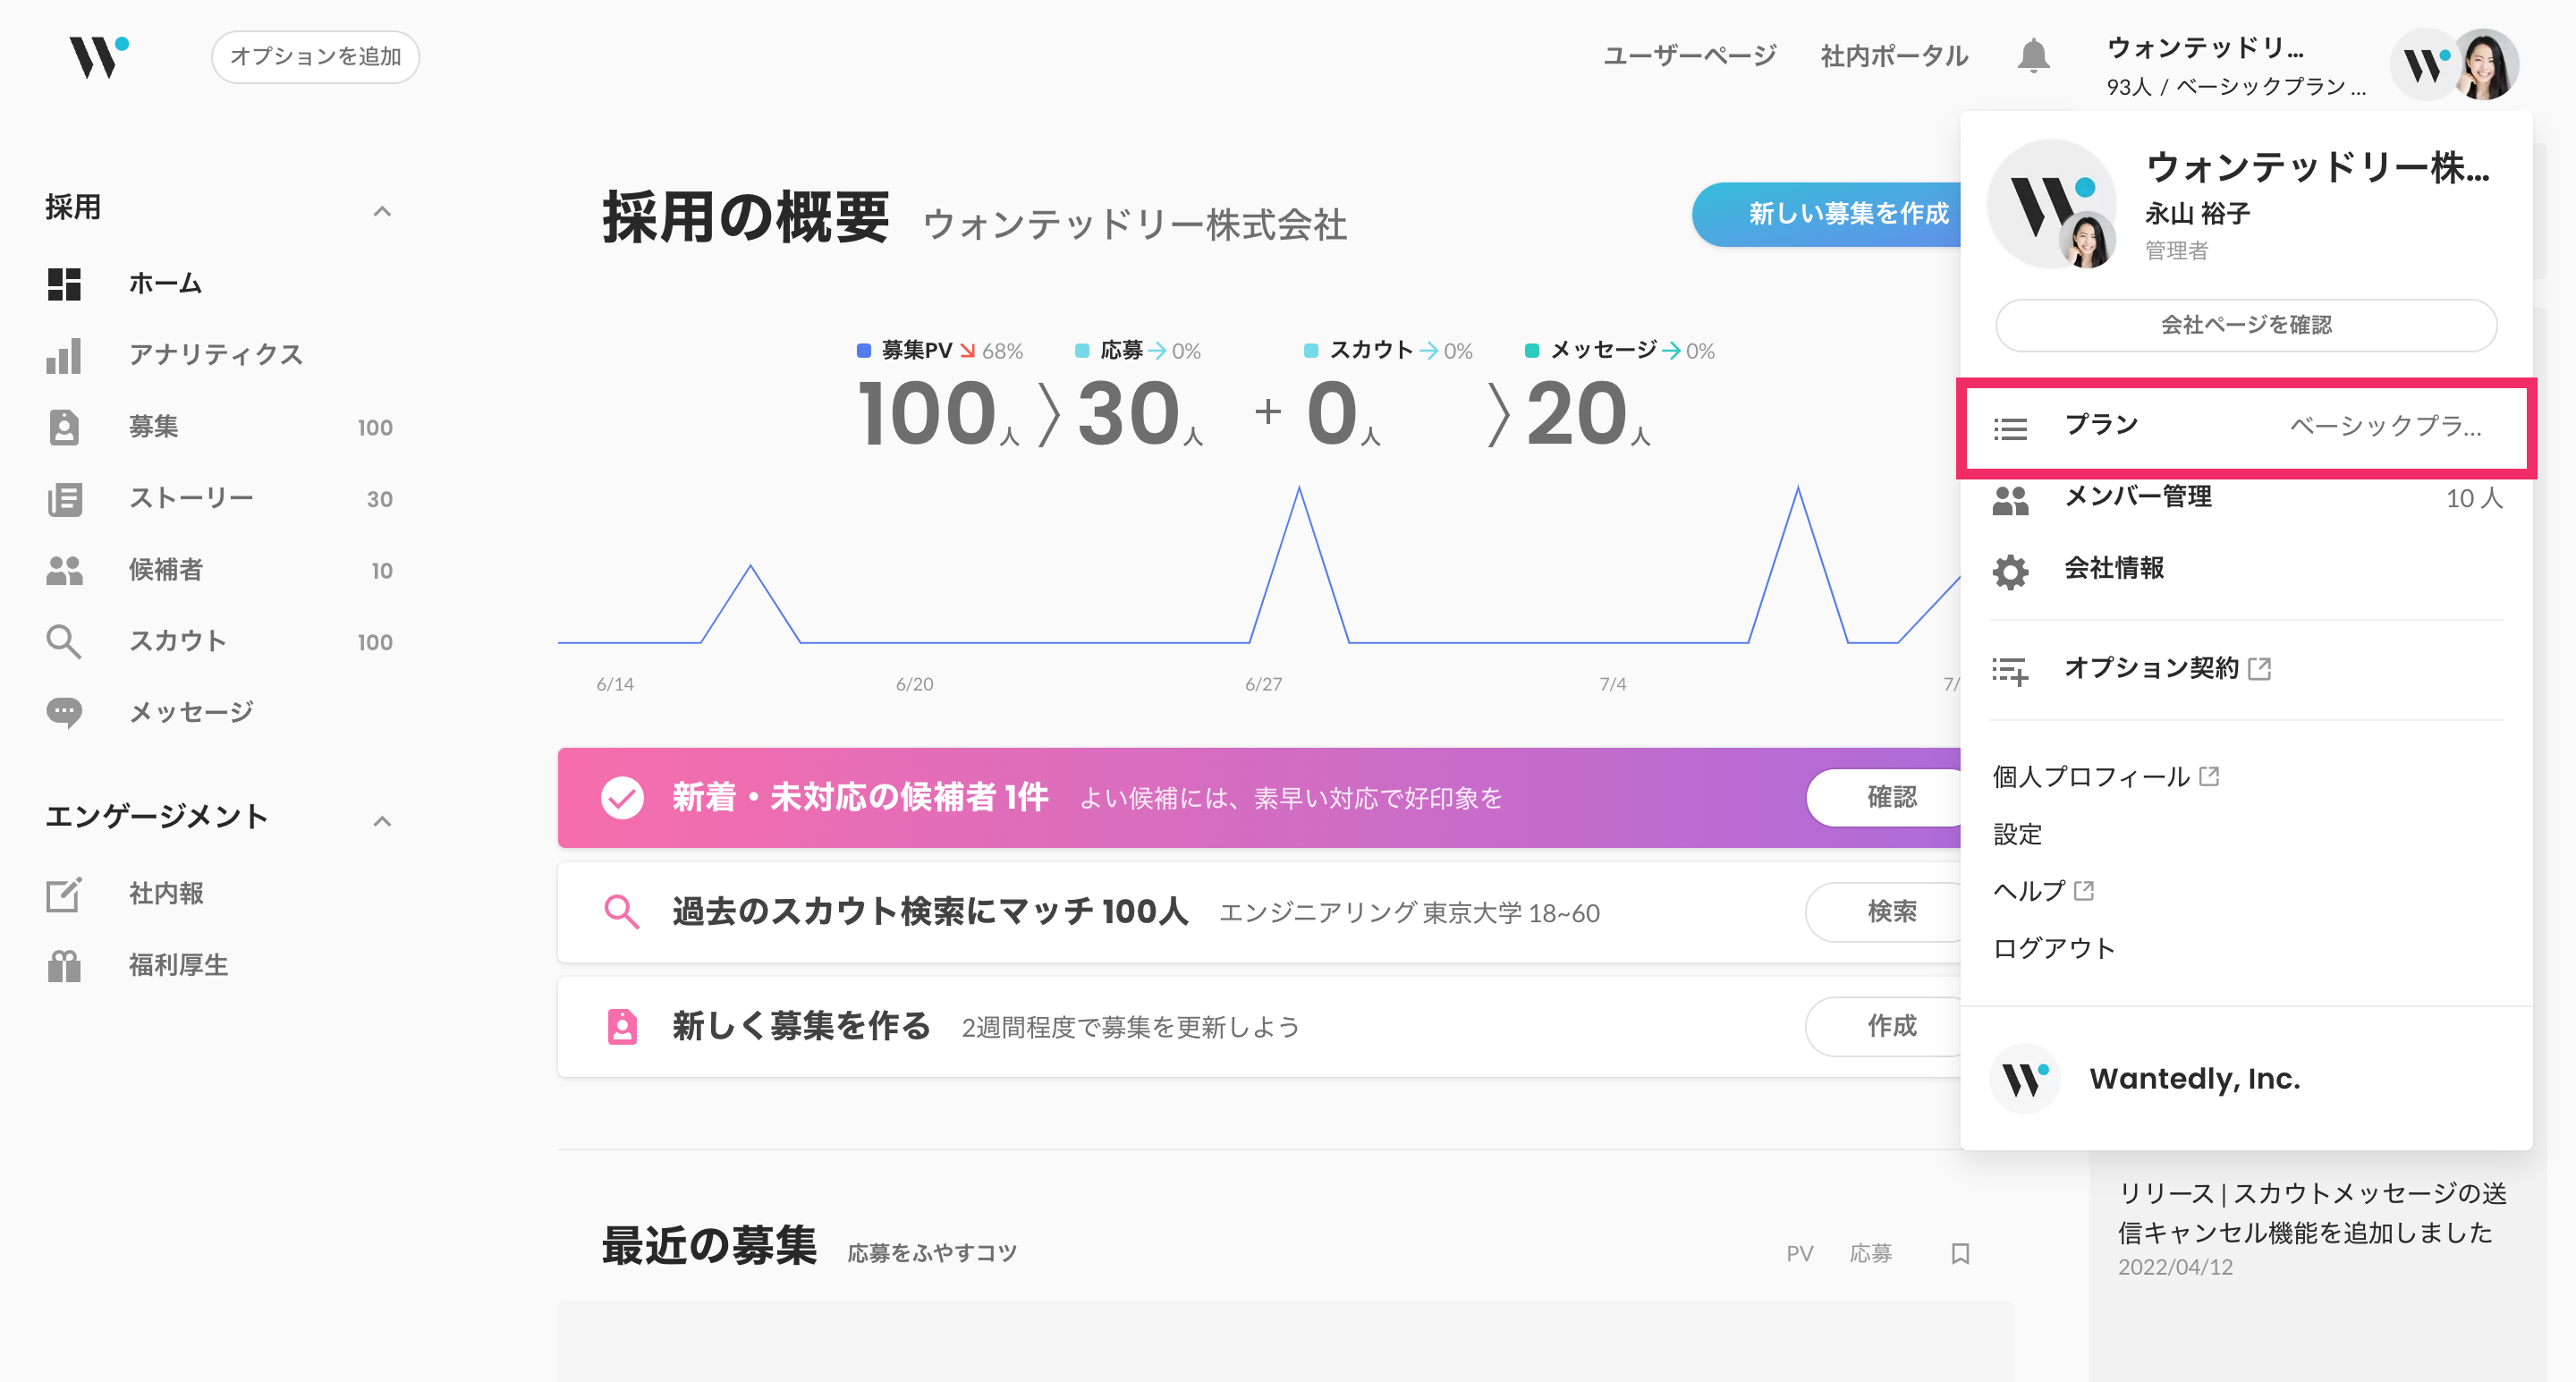Click the external link icon beside ヘルプ
2576x1382 pixels.
(2084, 890)
